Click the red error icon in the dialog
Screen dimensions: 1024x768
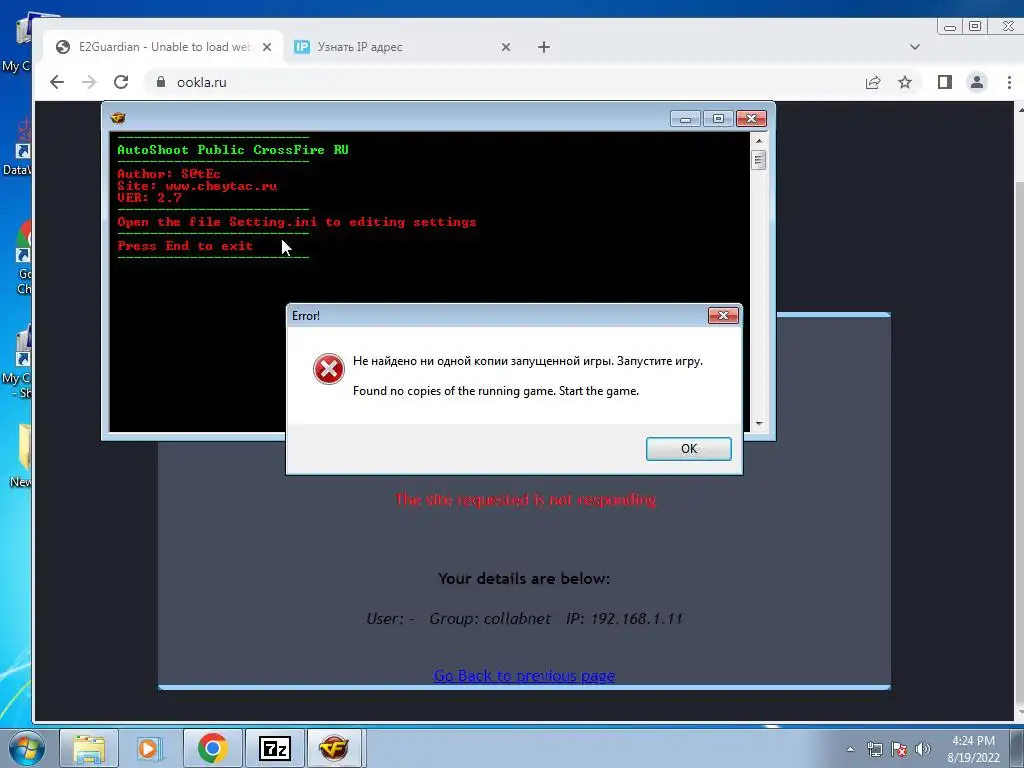click(328, 370)
